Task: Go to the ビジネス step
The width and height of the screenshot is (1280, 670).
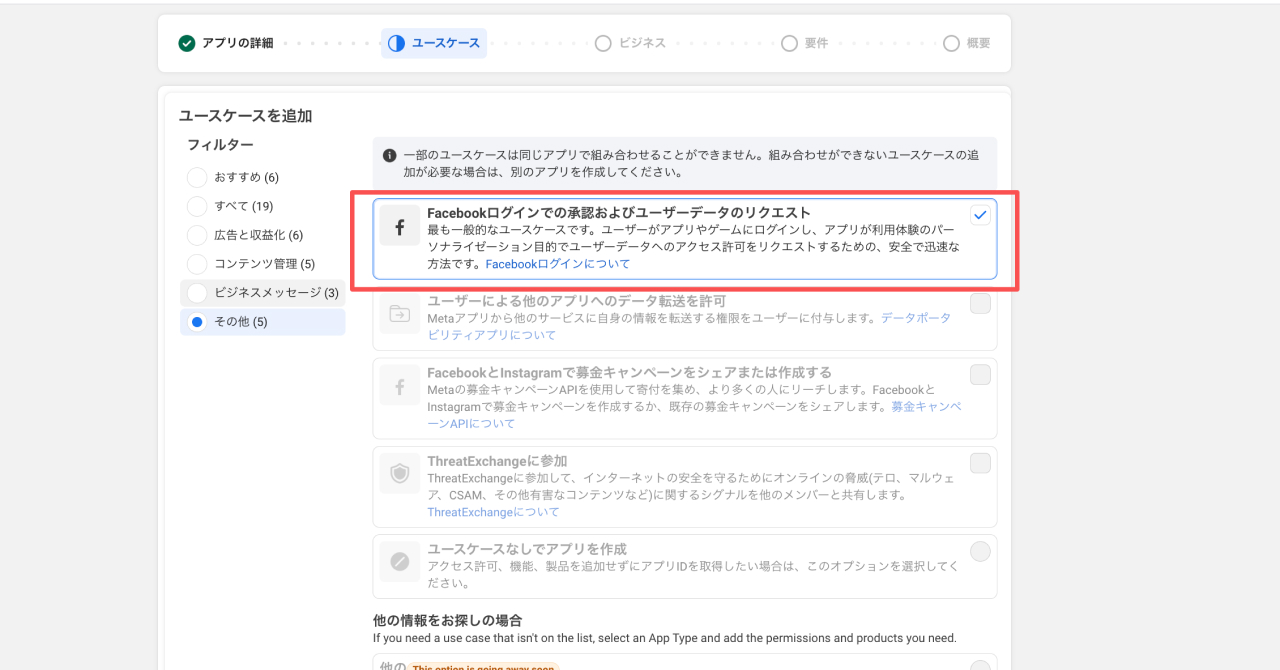Action: point(630,43)
